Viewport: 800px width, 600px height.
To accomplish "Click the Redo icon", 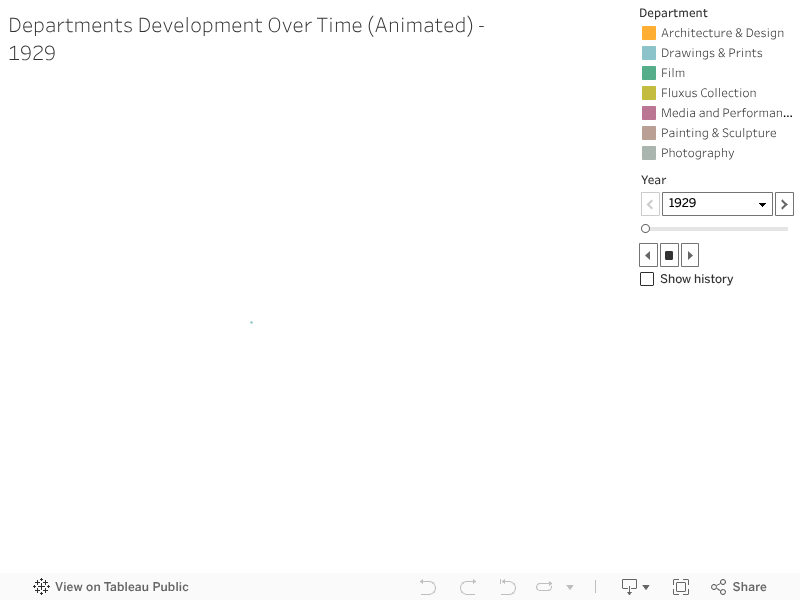I will pyautogui.click(x=468, y=587).
